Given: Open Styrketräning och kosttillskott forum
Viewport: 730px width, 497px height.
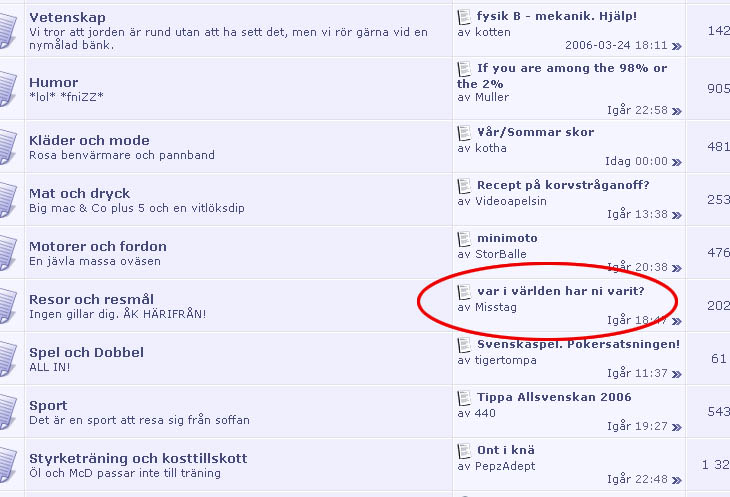Looking at the screenshot, I should [x=138, y=458].
